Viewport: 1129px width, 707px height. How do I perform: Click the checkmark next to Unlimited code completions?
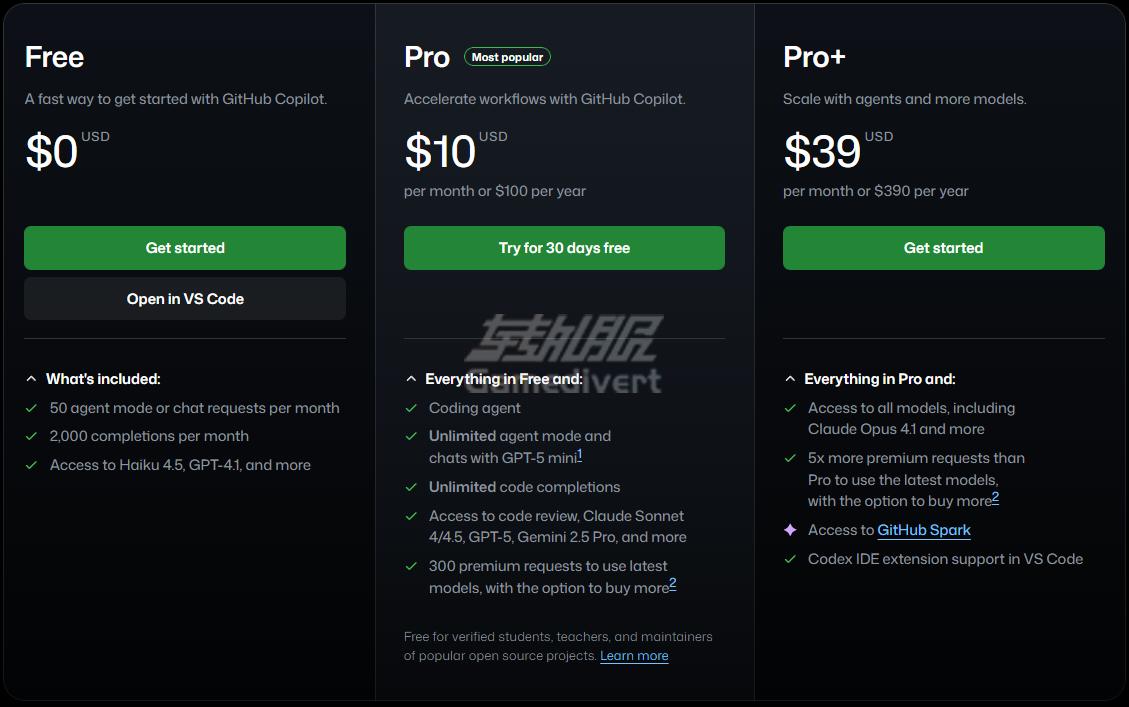[x=411, y=487]
